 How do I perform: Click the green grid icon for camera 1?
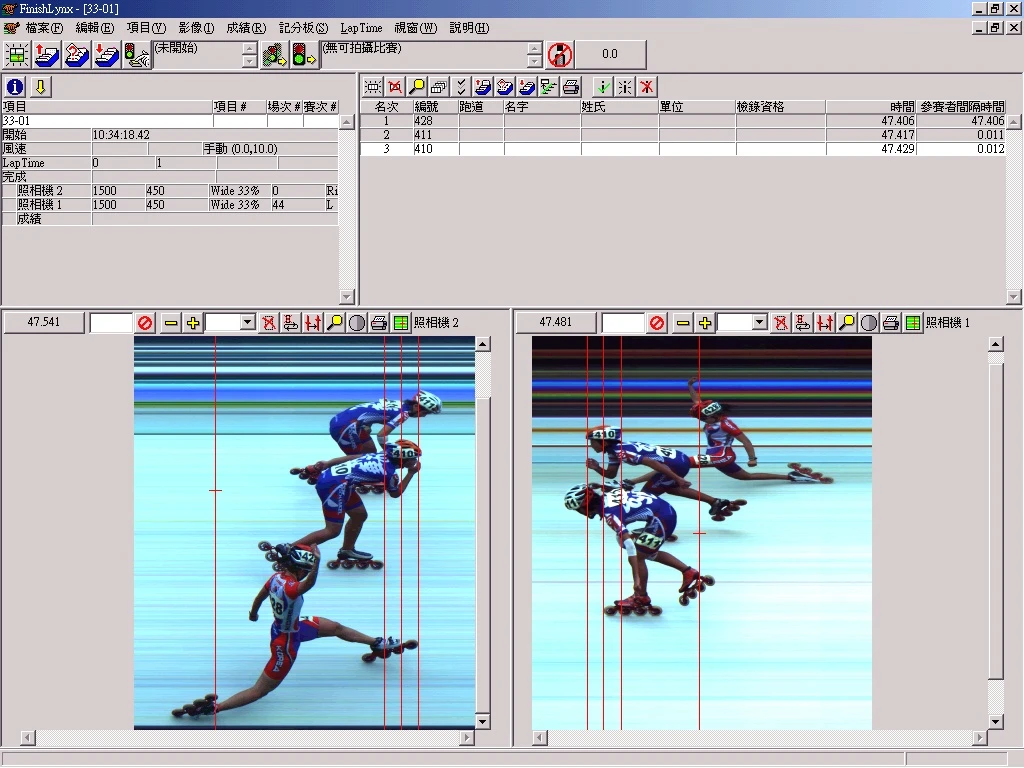point(912,323)
